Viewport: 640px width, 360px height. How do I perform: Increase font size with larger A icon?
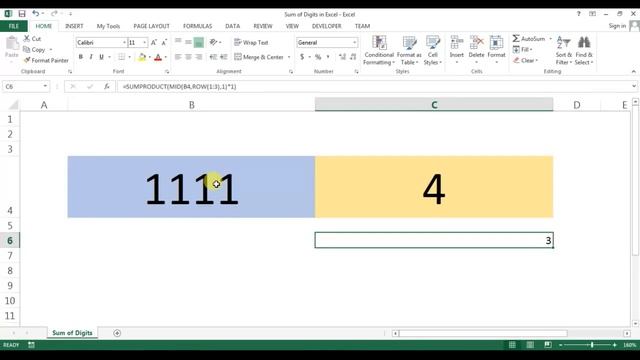click(153, 42)
